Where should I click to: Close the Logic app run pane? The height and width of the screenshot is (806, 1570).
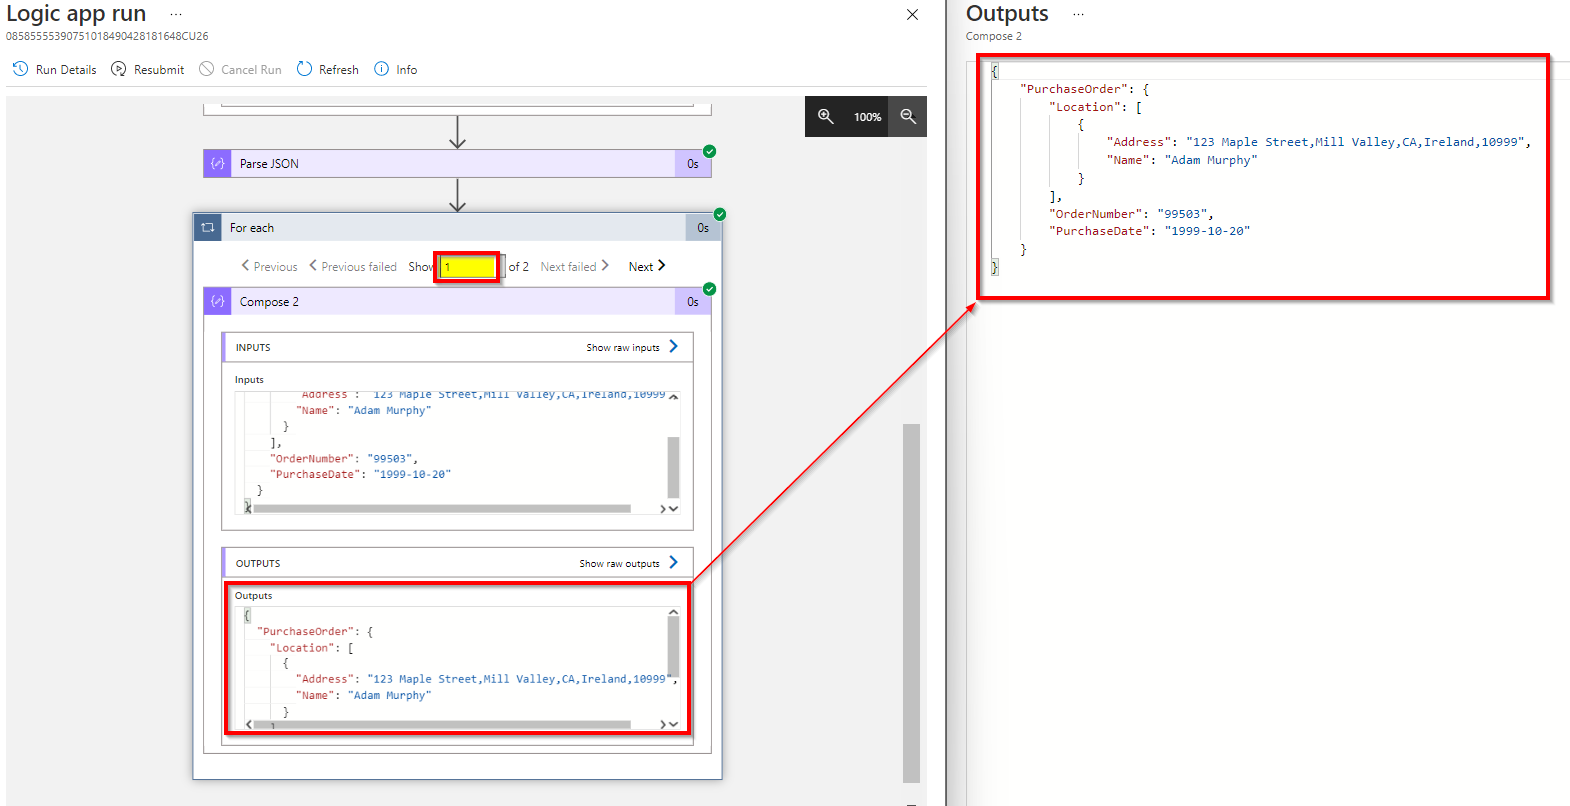(912, 15)
